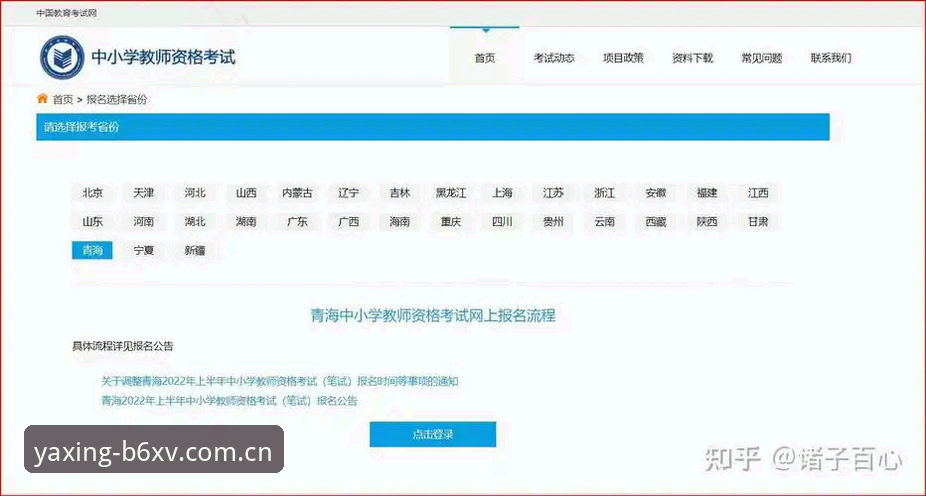
Task: Select province 山西
Action: click(x=246, y=193)
